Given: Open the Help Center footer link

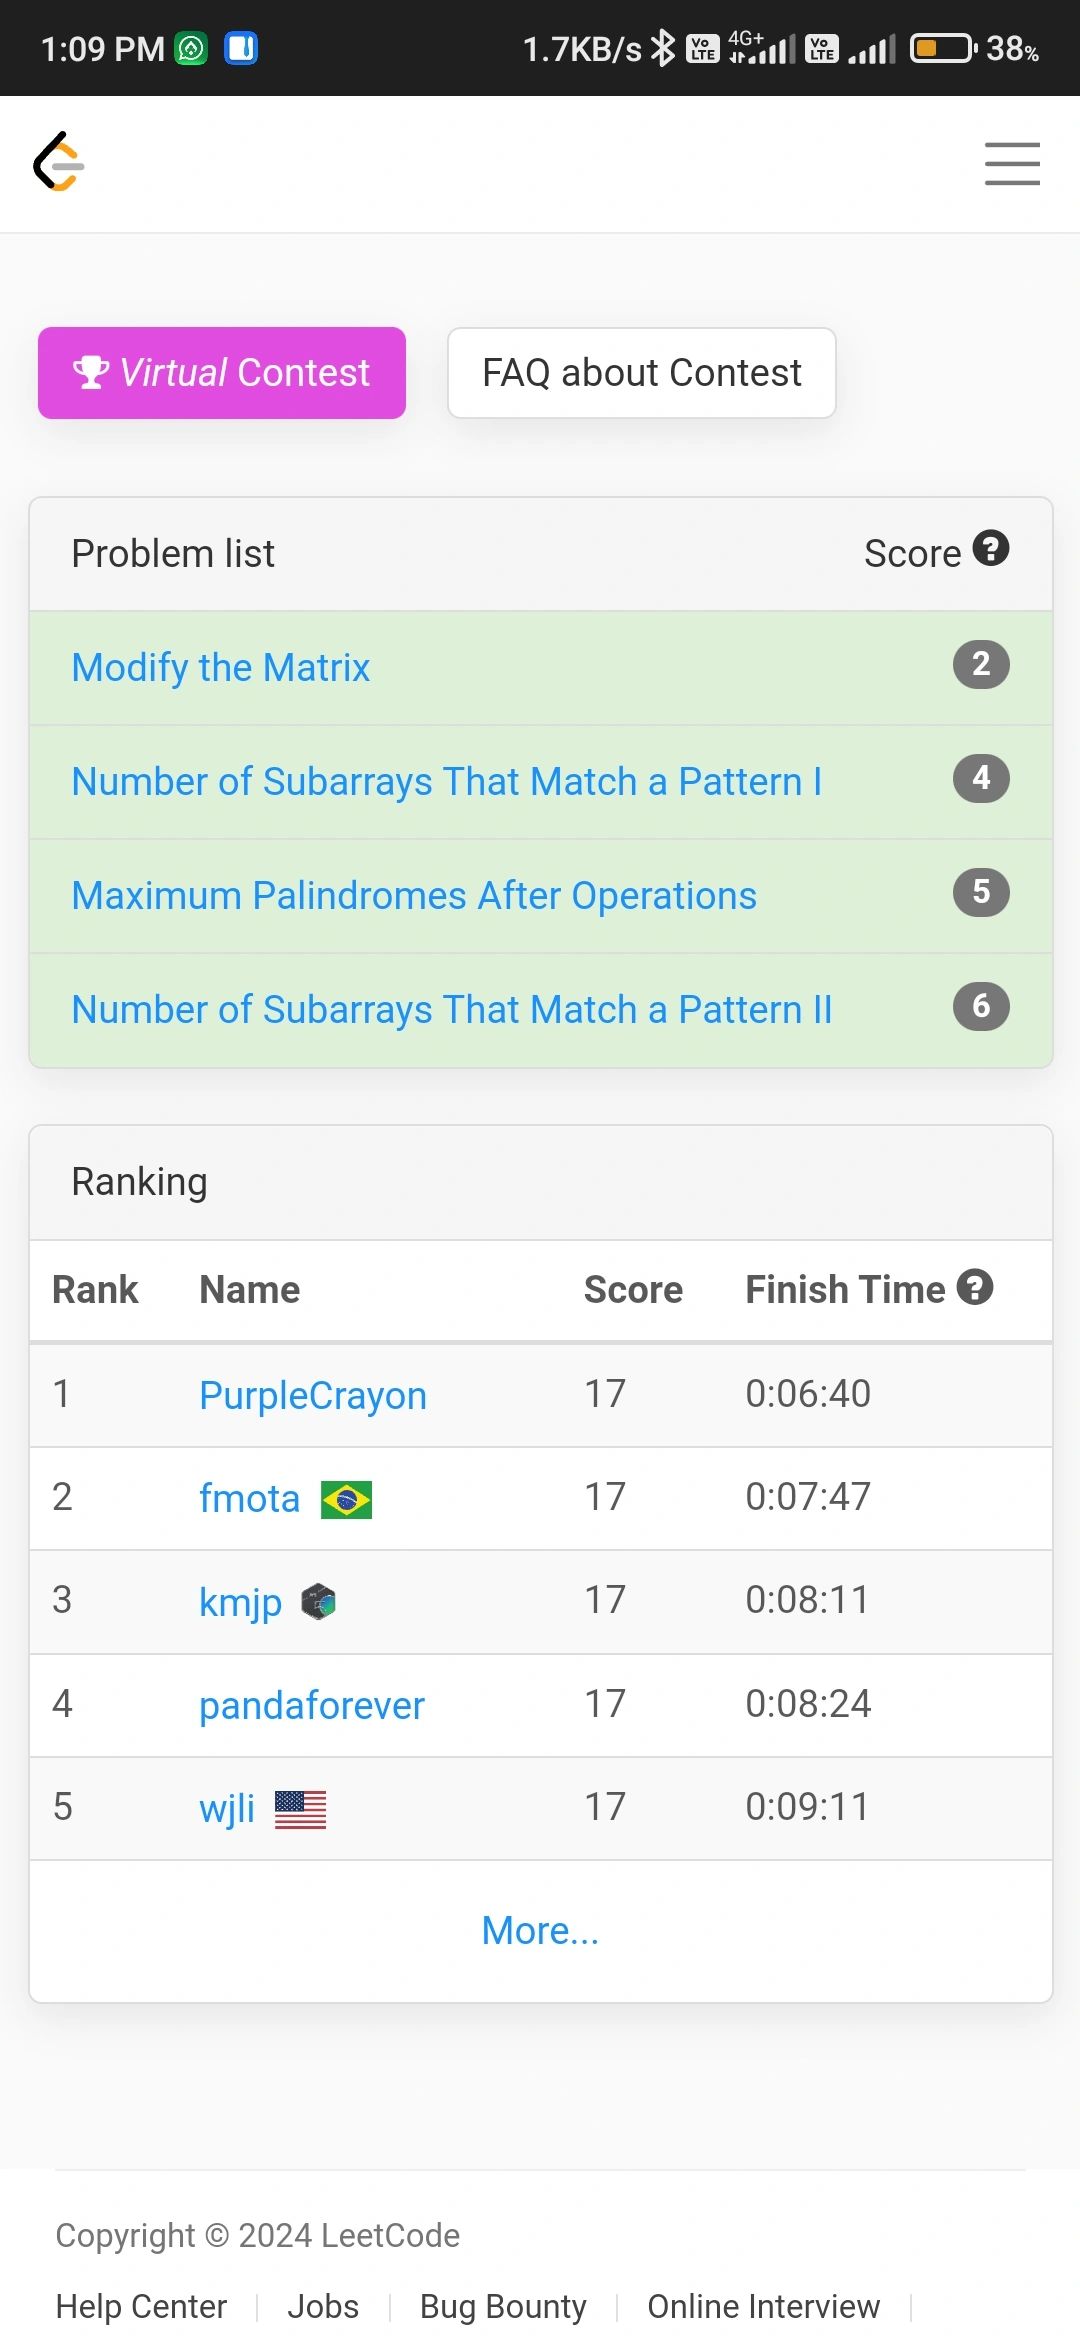Looking at the screenshot, I should click(x=141, y=2306).
